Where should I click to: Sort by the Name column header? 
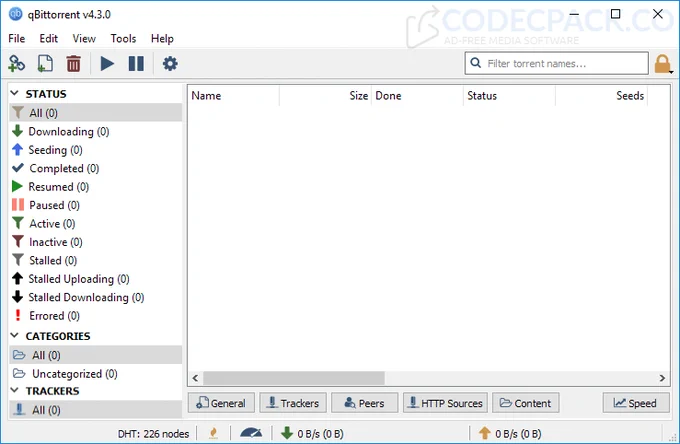[x=234, y=96]
